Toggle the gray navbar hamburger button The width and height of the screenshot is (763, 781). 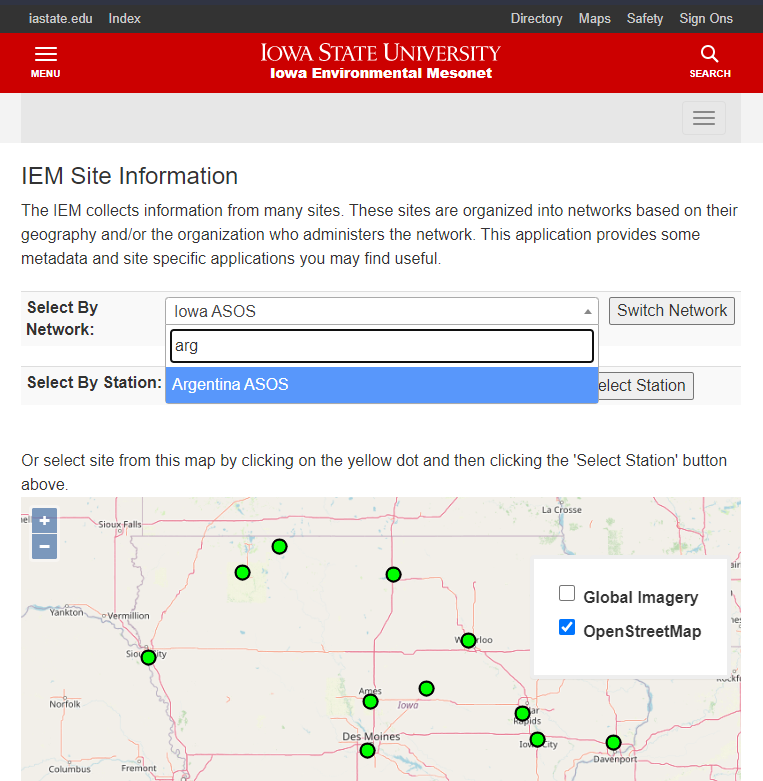click(x=704, y=118)
